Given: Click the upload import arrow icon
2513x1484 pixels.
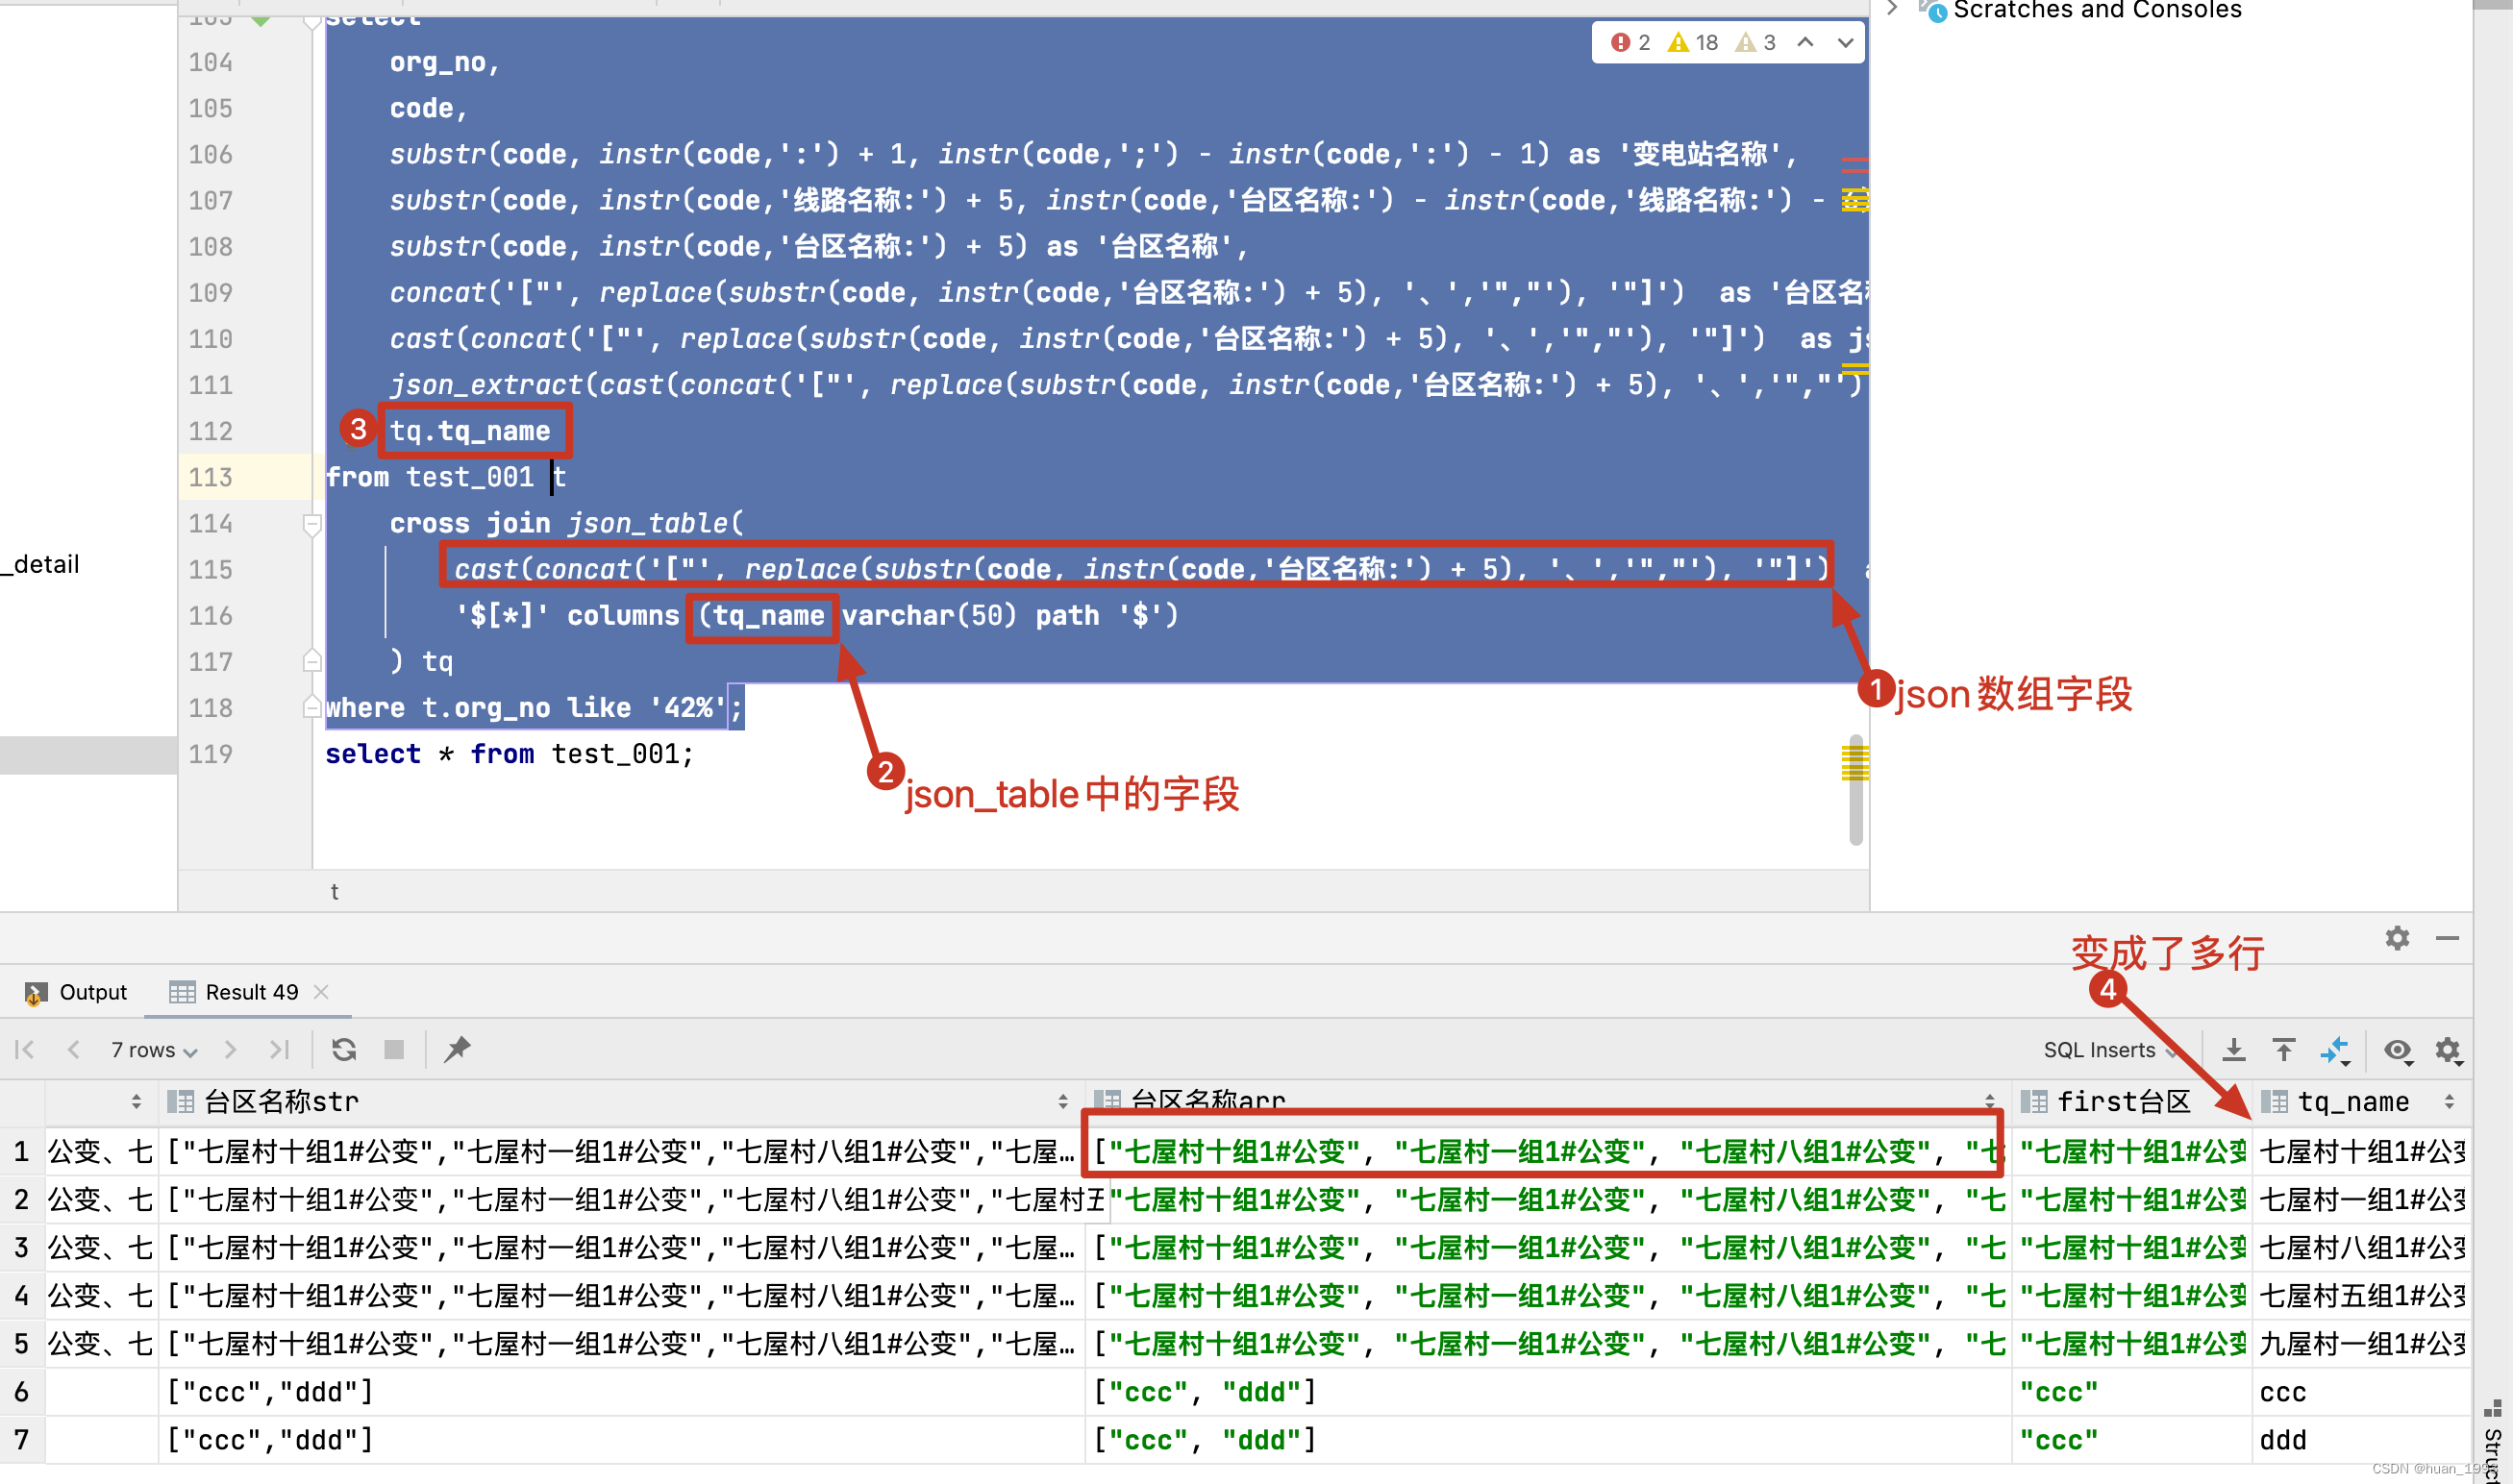Looking at the screenshot, I should point(2284,1049).
